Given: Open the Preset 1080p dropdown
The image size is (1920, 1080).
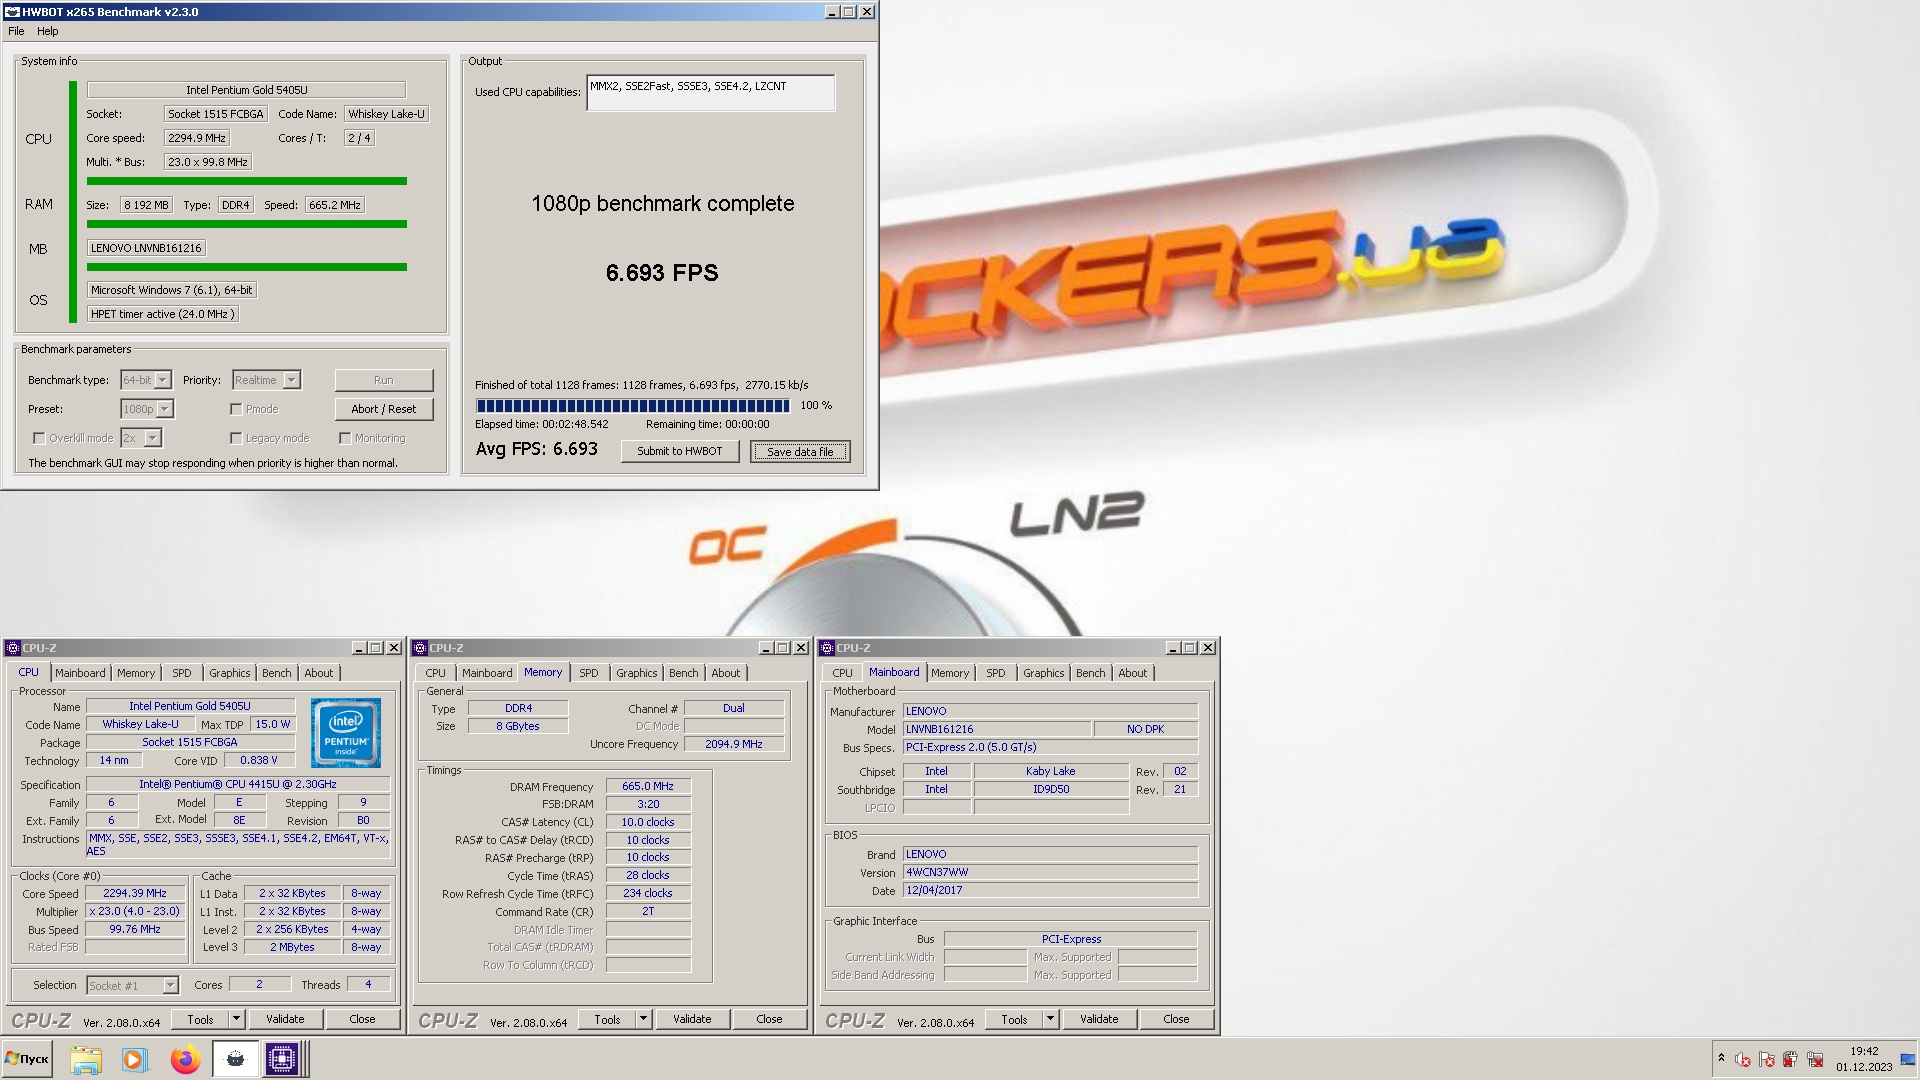Looking at the screenshot, I should click(x=147, y=409).
